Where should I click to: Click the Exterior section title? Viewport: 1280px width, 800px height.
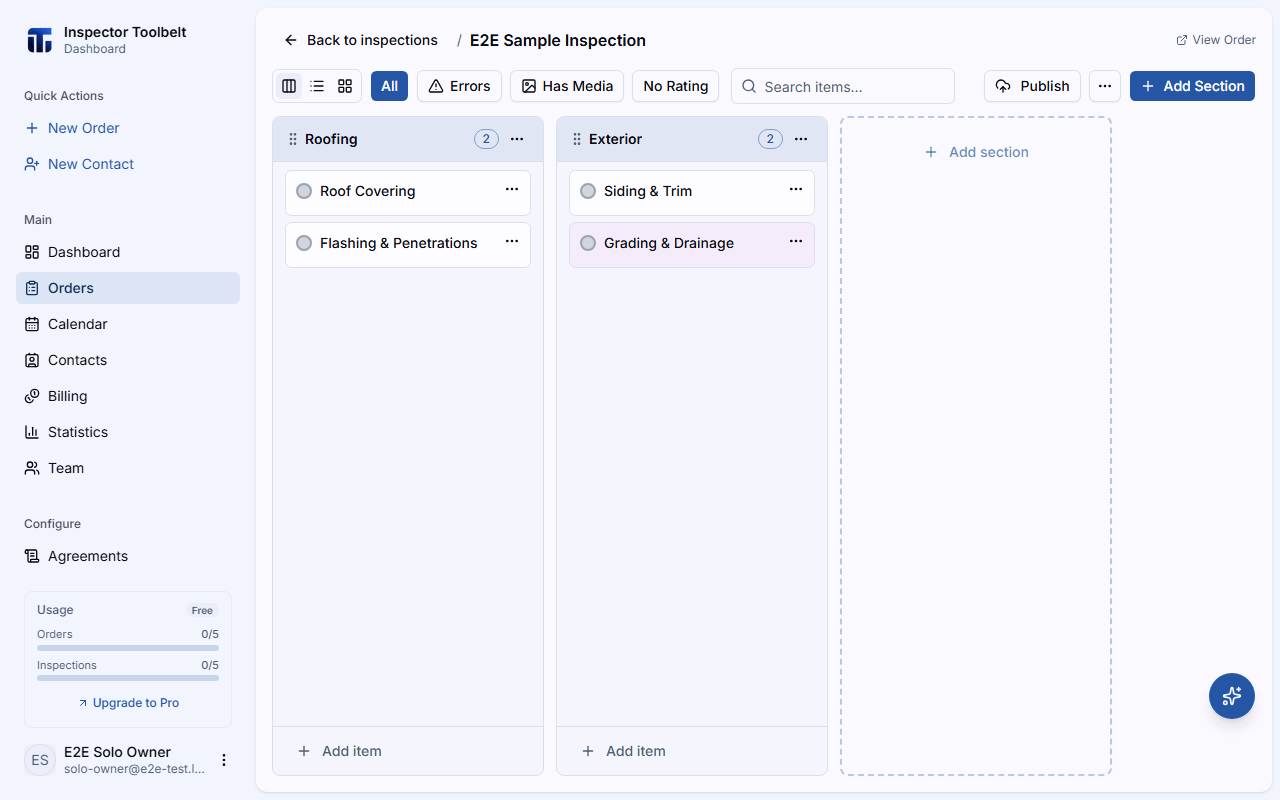click(615, 139)
